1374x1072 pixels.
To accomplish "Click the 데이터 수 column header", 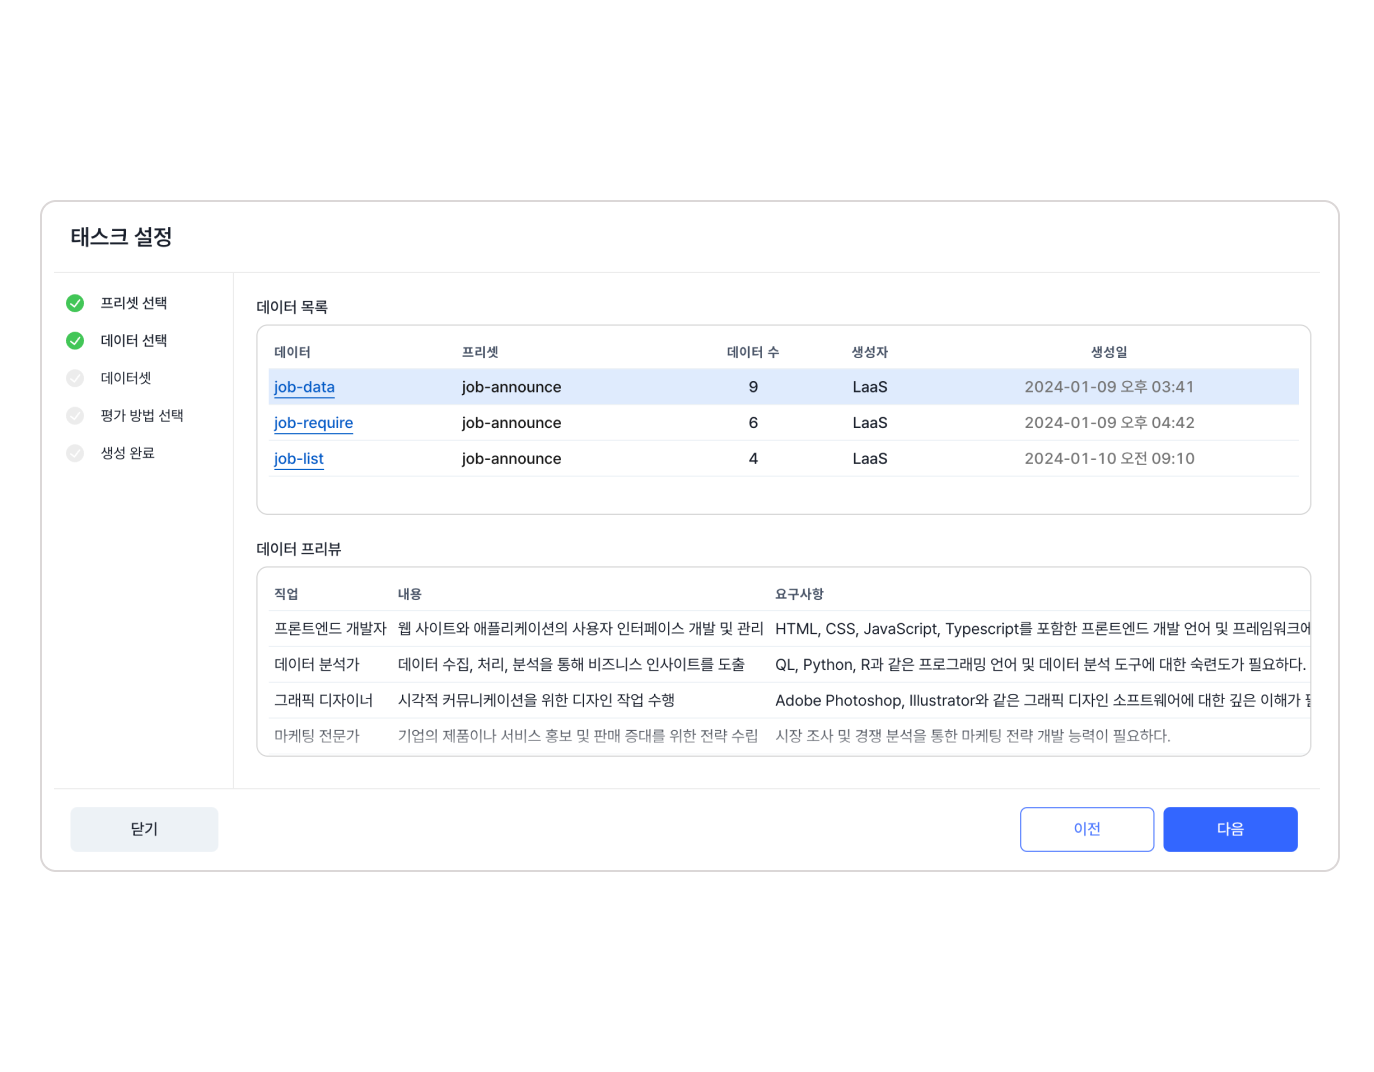I will coord(753,352).
